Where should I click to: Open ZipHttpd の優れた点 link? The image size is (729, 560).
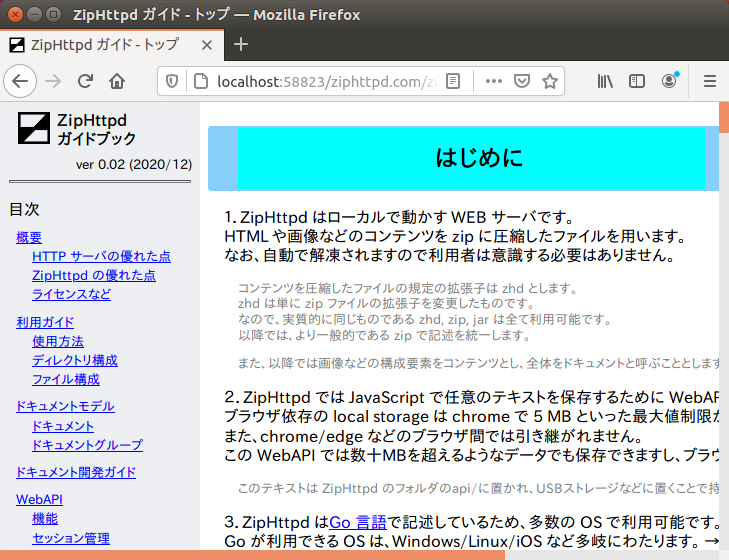coord(94,275)
